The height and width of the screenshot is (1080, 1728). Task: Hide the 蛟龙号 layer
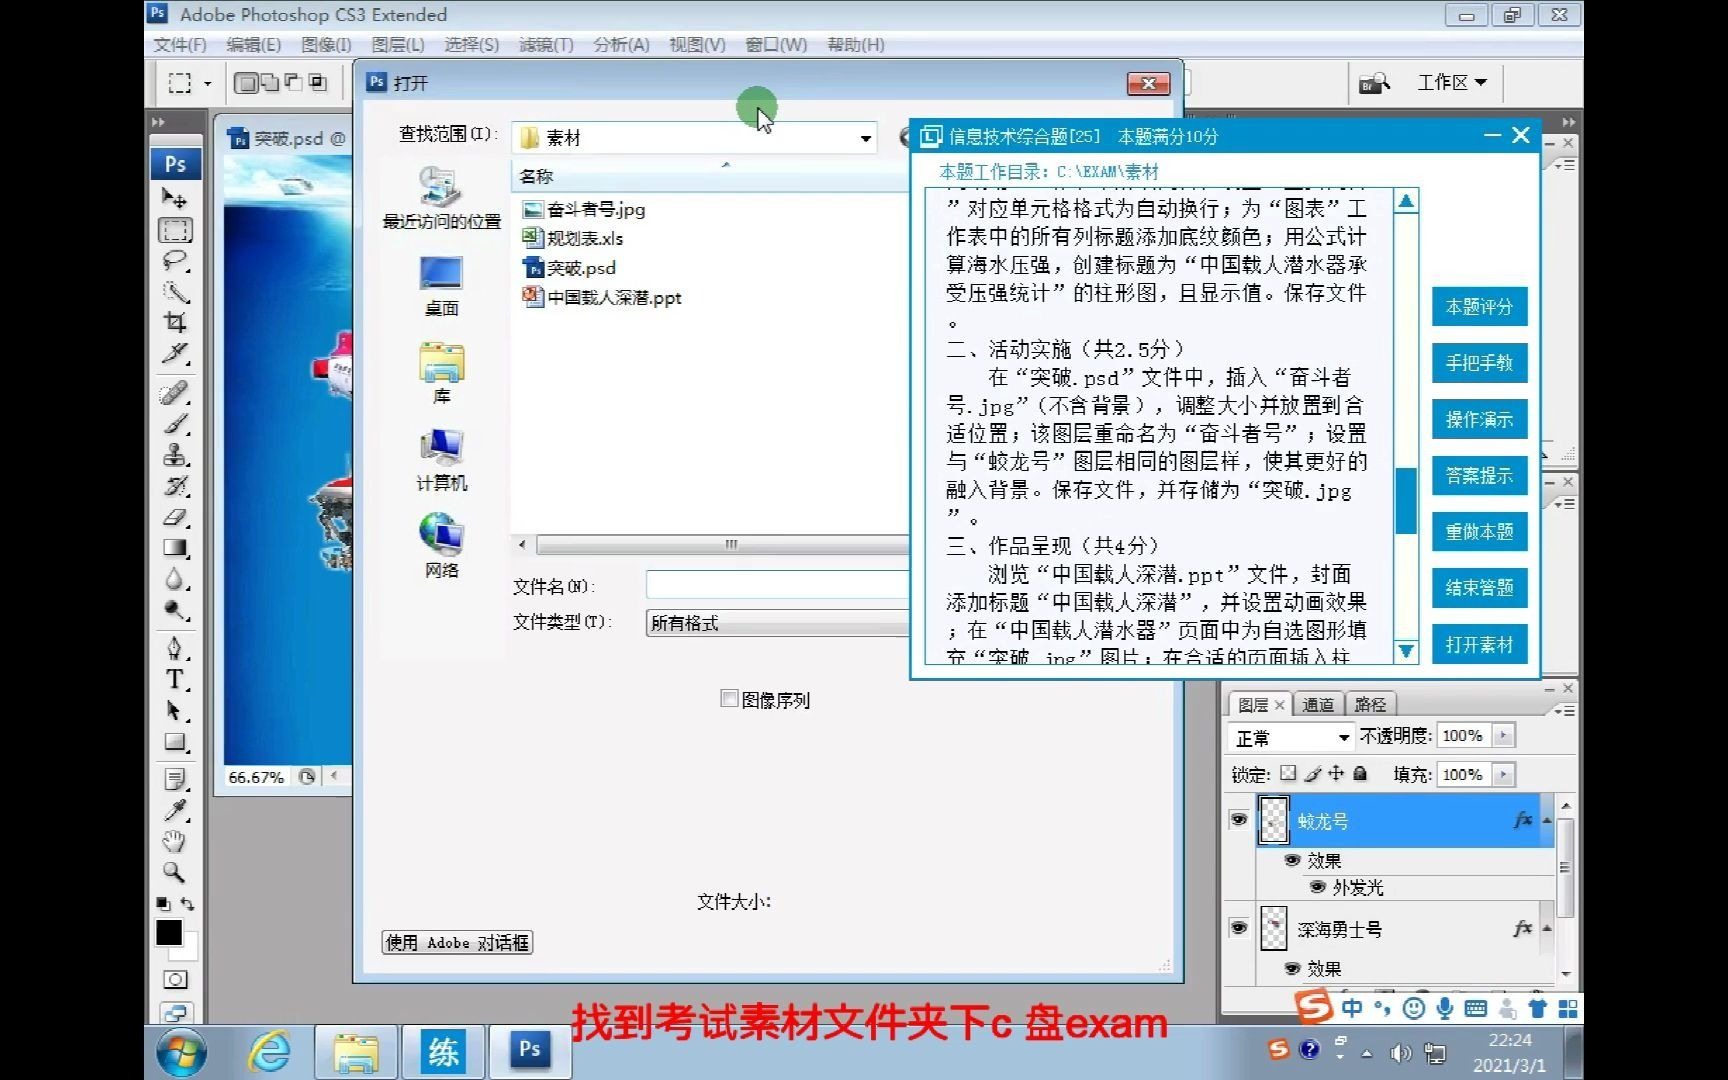pos(1238,820)
